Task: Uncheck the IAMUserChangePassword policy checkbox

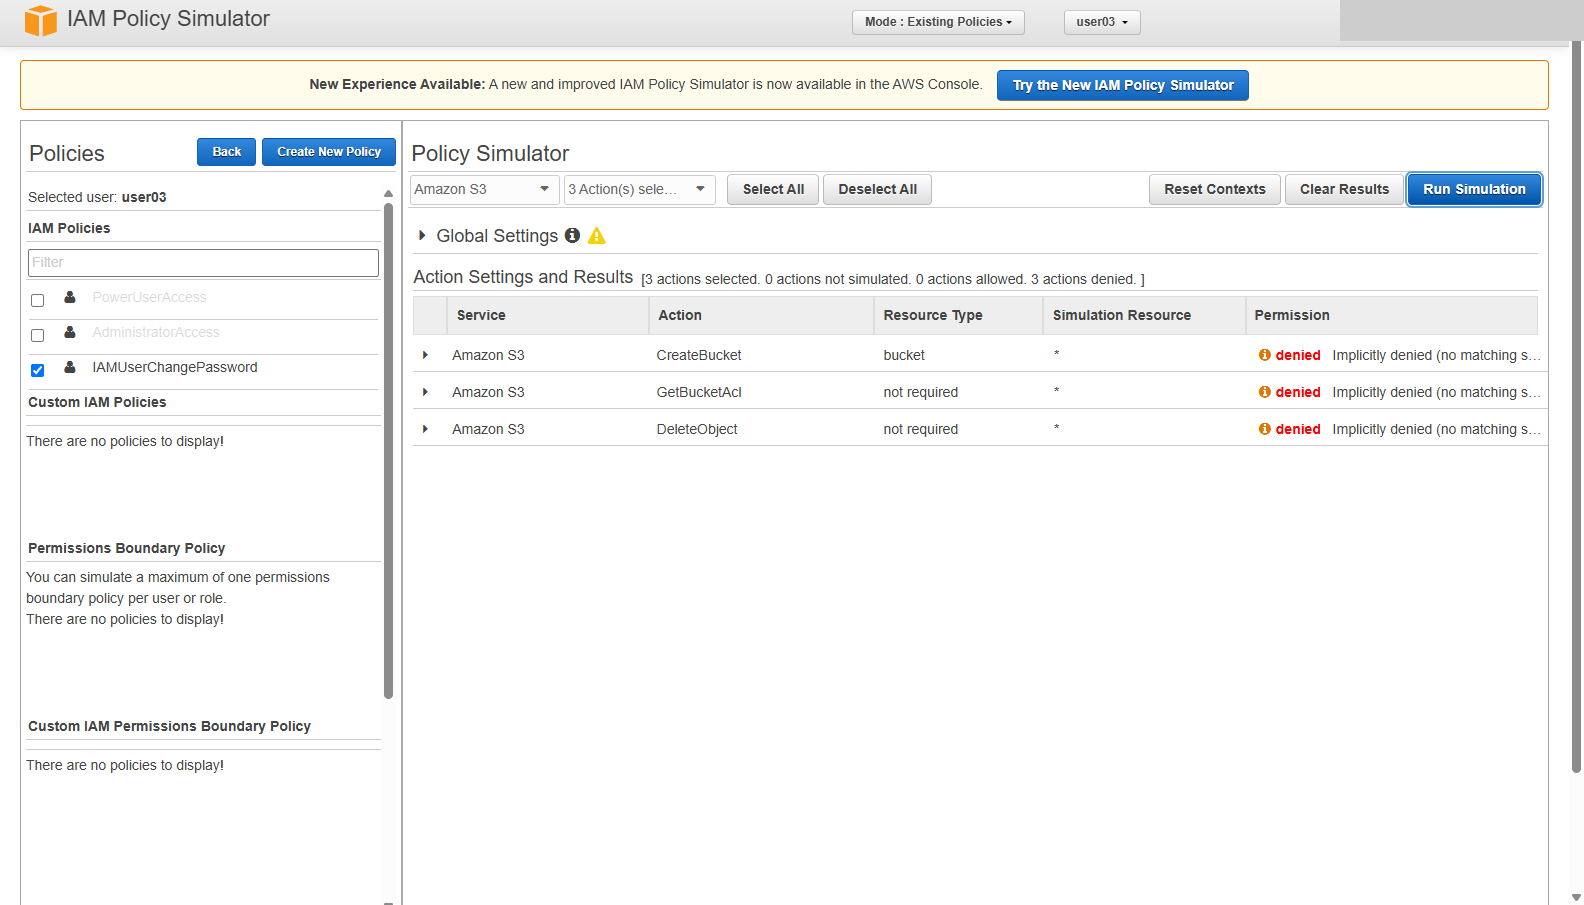Action: coord(37,370)
